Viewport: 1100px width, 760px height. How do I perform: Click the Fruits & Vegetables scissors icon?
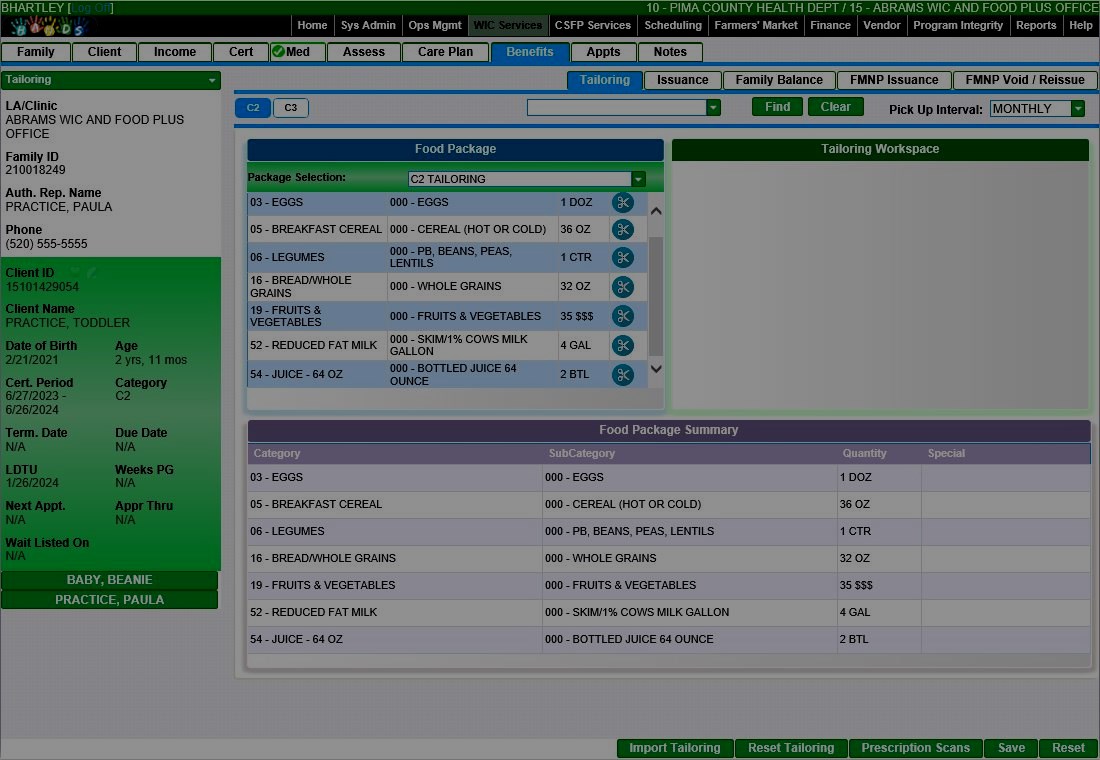point(623,316)
